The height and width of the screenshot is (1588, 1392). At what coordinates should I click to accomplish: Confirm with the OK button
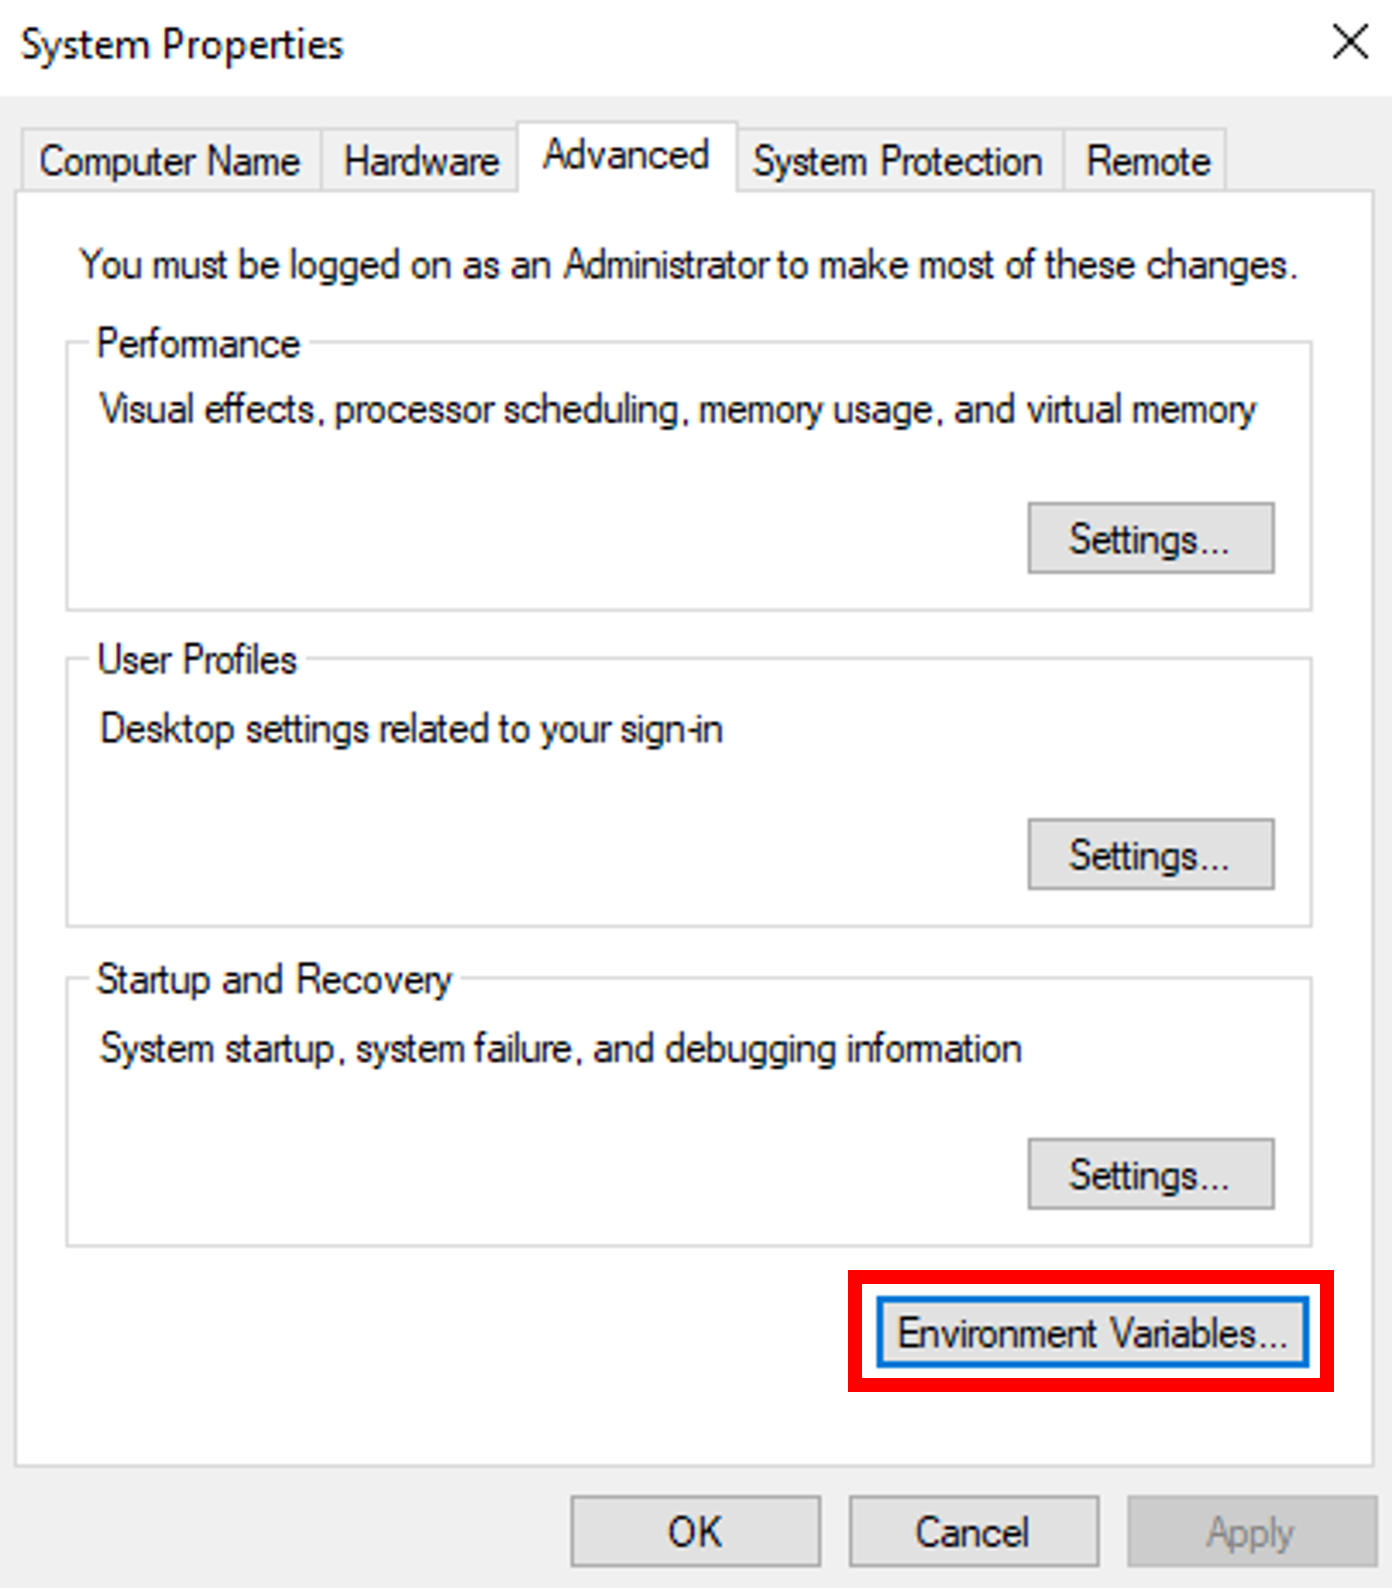[695, 1531]
